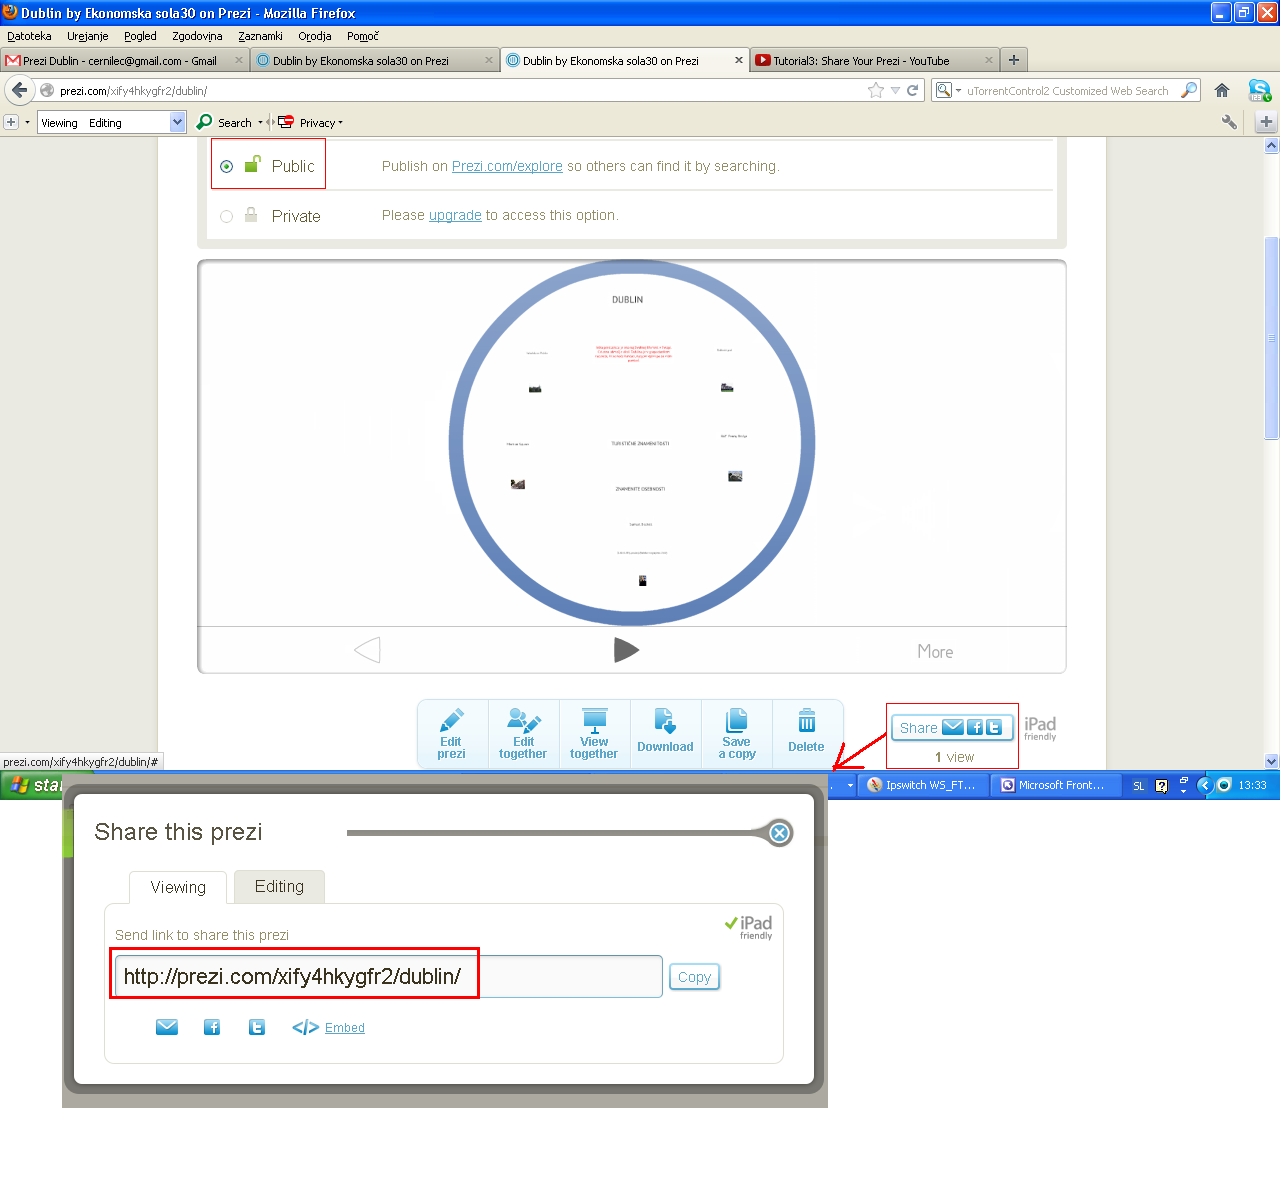The height and width of the screenshot is (1202, 1280).
Task: Click the prezi share URL field
Action: click(389, 977)
